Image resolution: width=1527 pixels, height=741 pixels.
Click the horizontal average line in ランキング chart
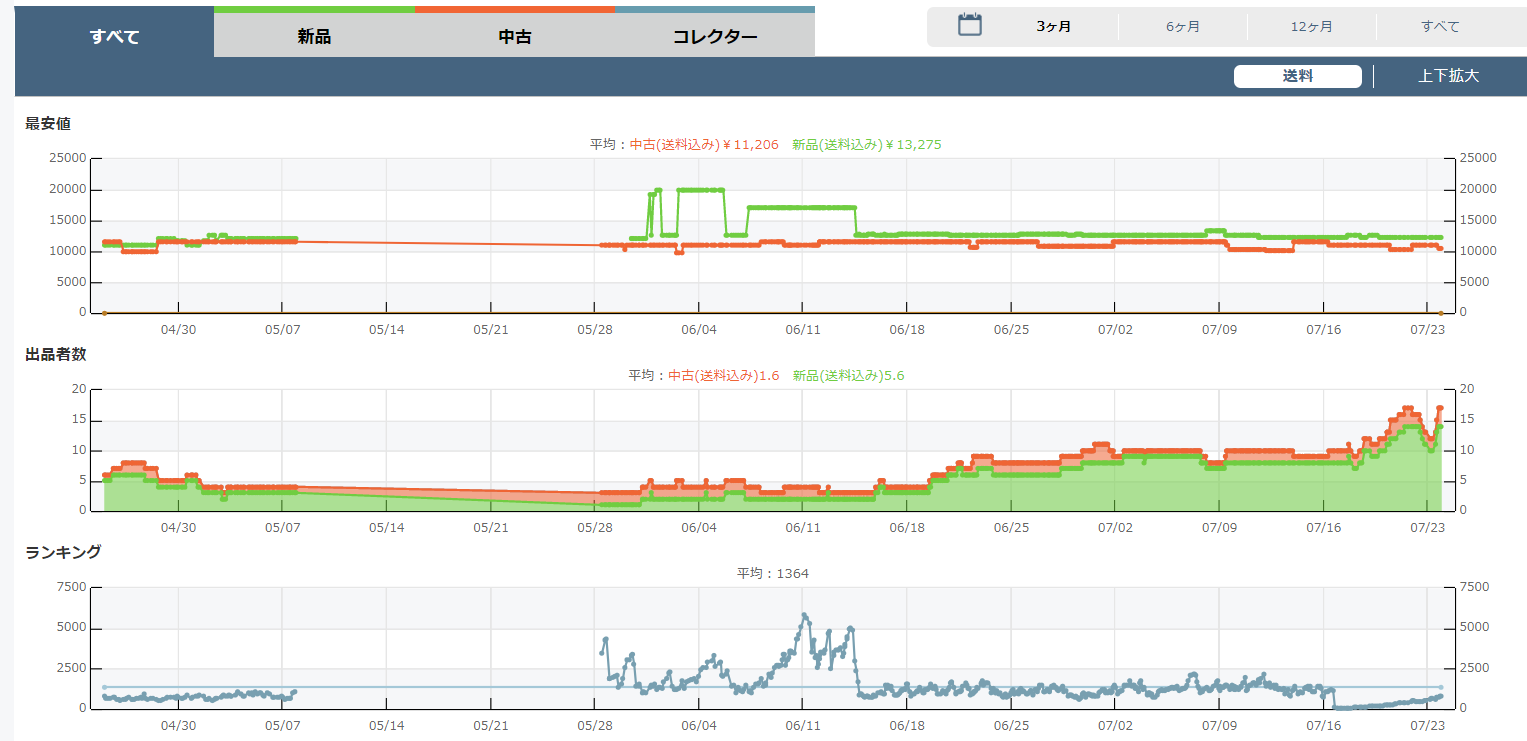[450, 687]
